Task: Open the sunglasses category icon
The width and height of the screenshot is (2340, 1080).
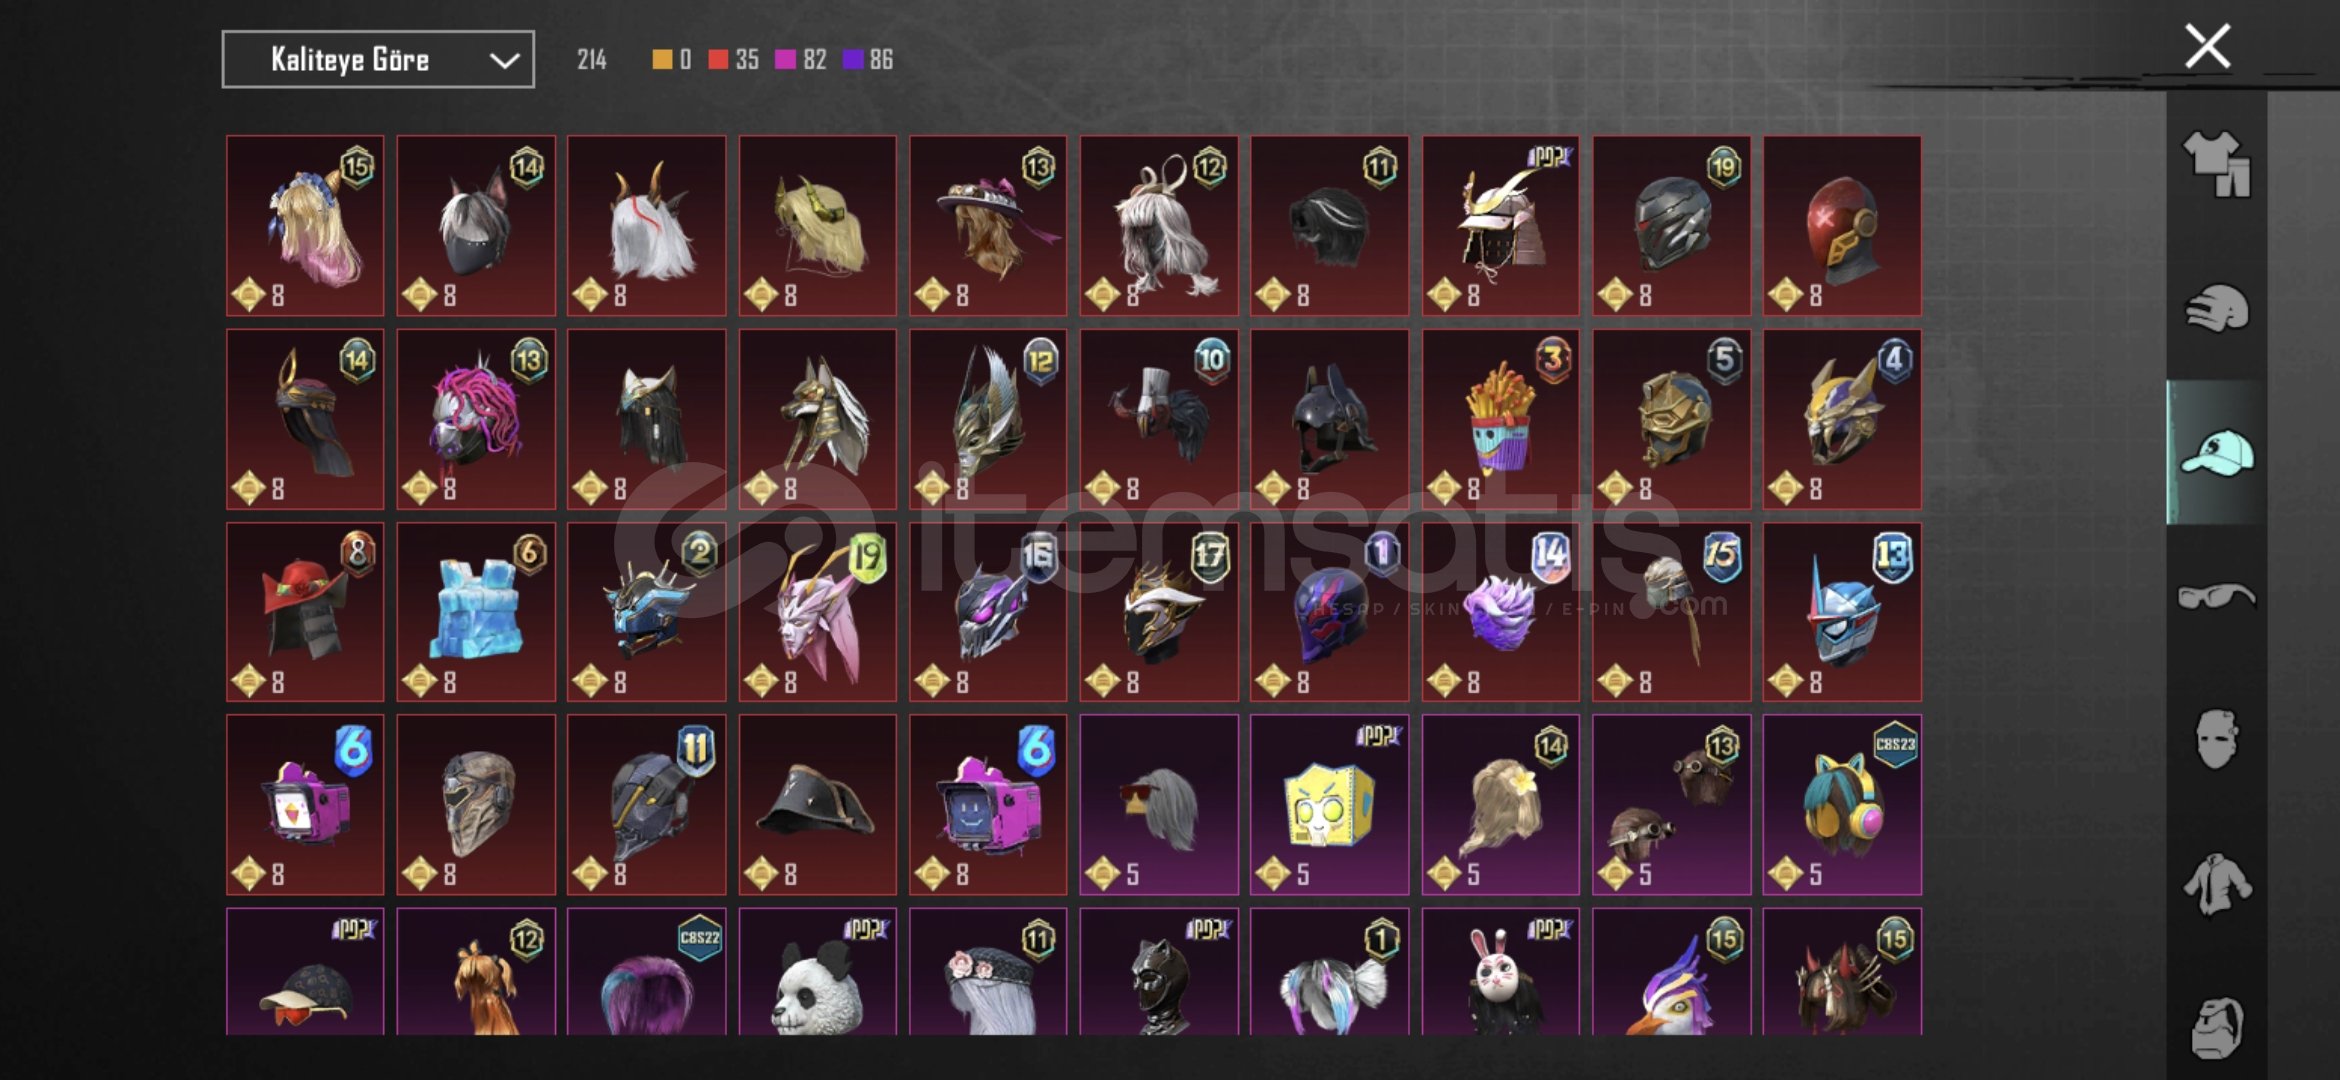Action: [x=2216, y=596]
